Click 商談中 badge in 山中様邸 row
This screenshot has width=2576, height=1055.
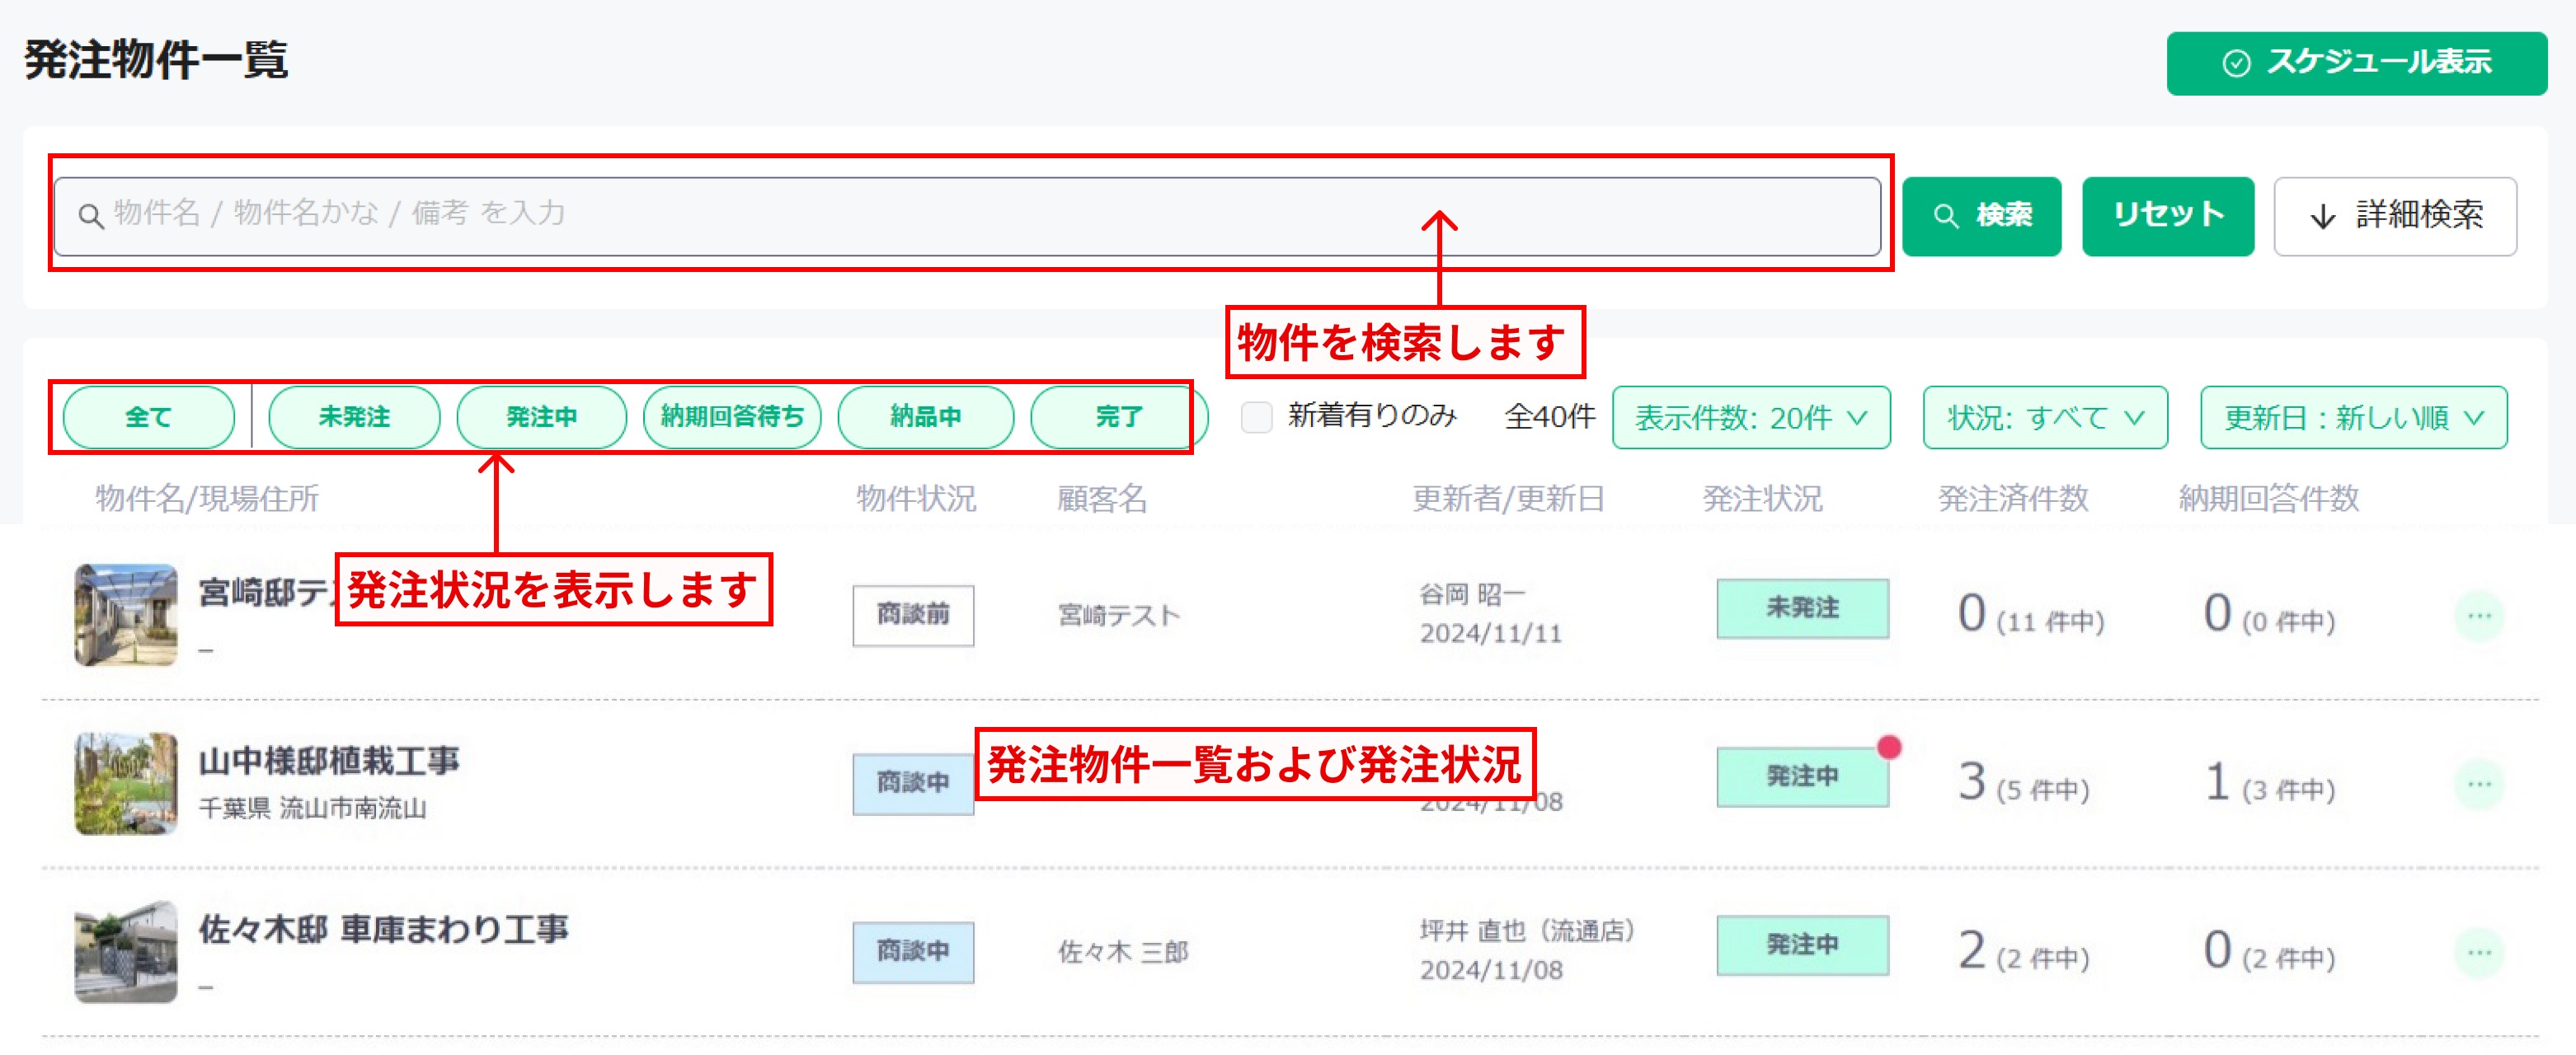click(913, 783)
